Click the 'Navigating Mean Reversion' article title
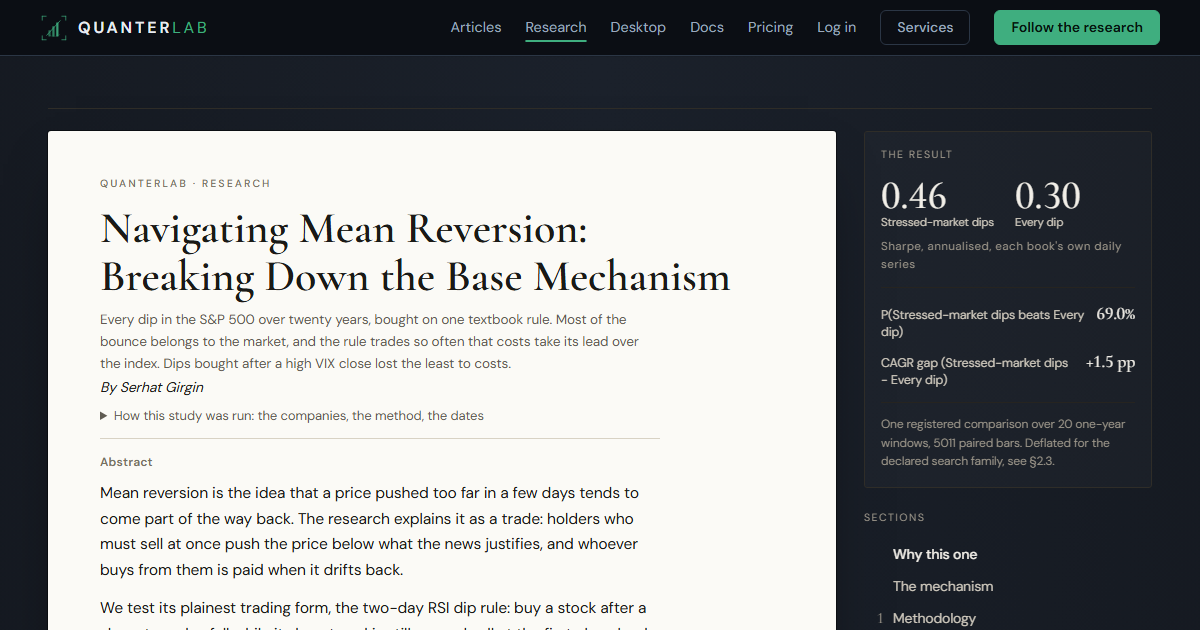Viewport: 1200px width, 630px height. (415, 253)
